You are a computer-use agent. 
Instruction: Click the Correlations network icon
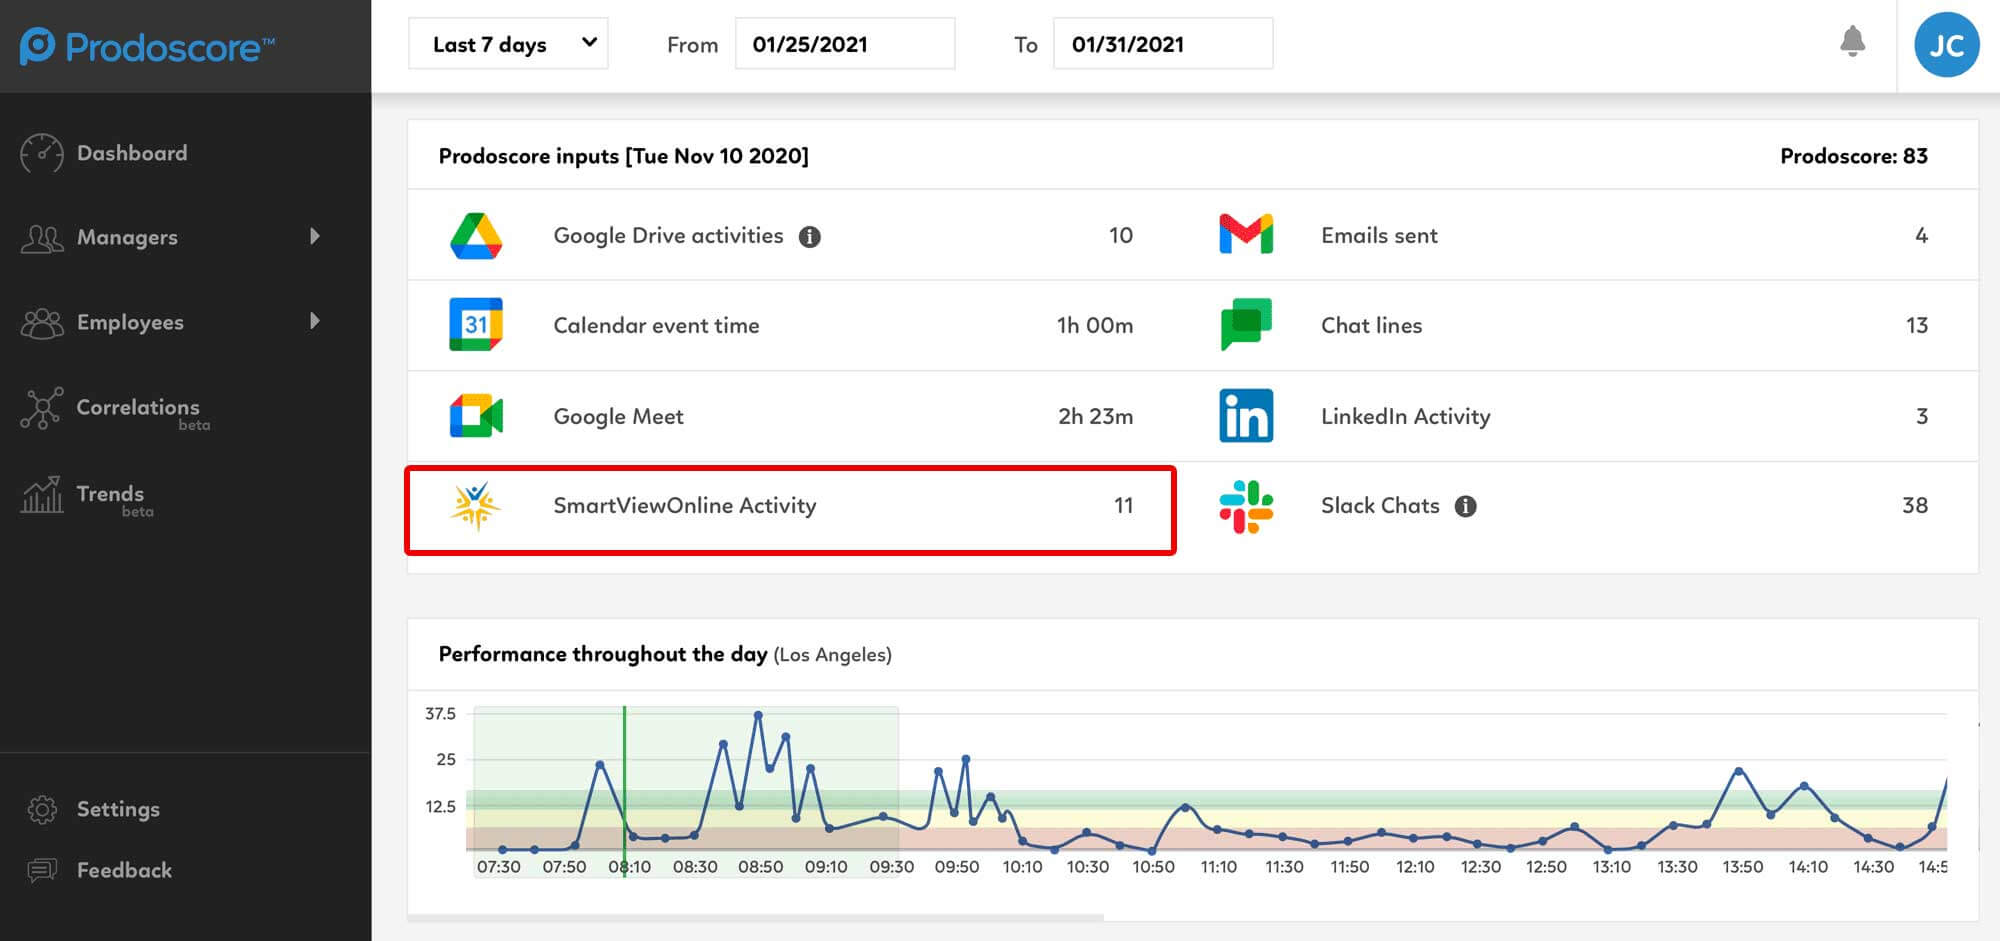click(x=42, y=408)
